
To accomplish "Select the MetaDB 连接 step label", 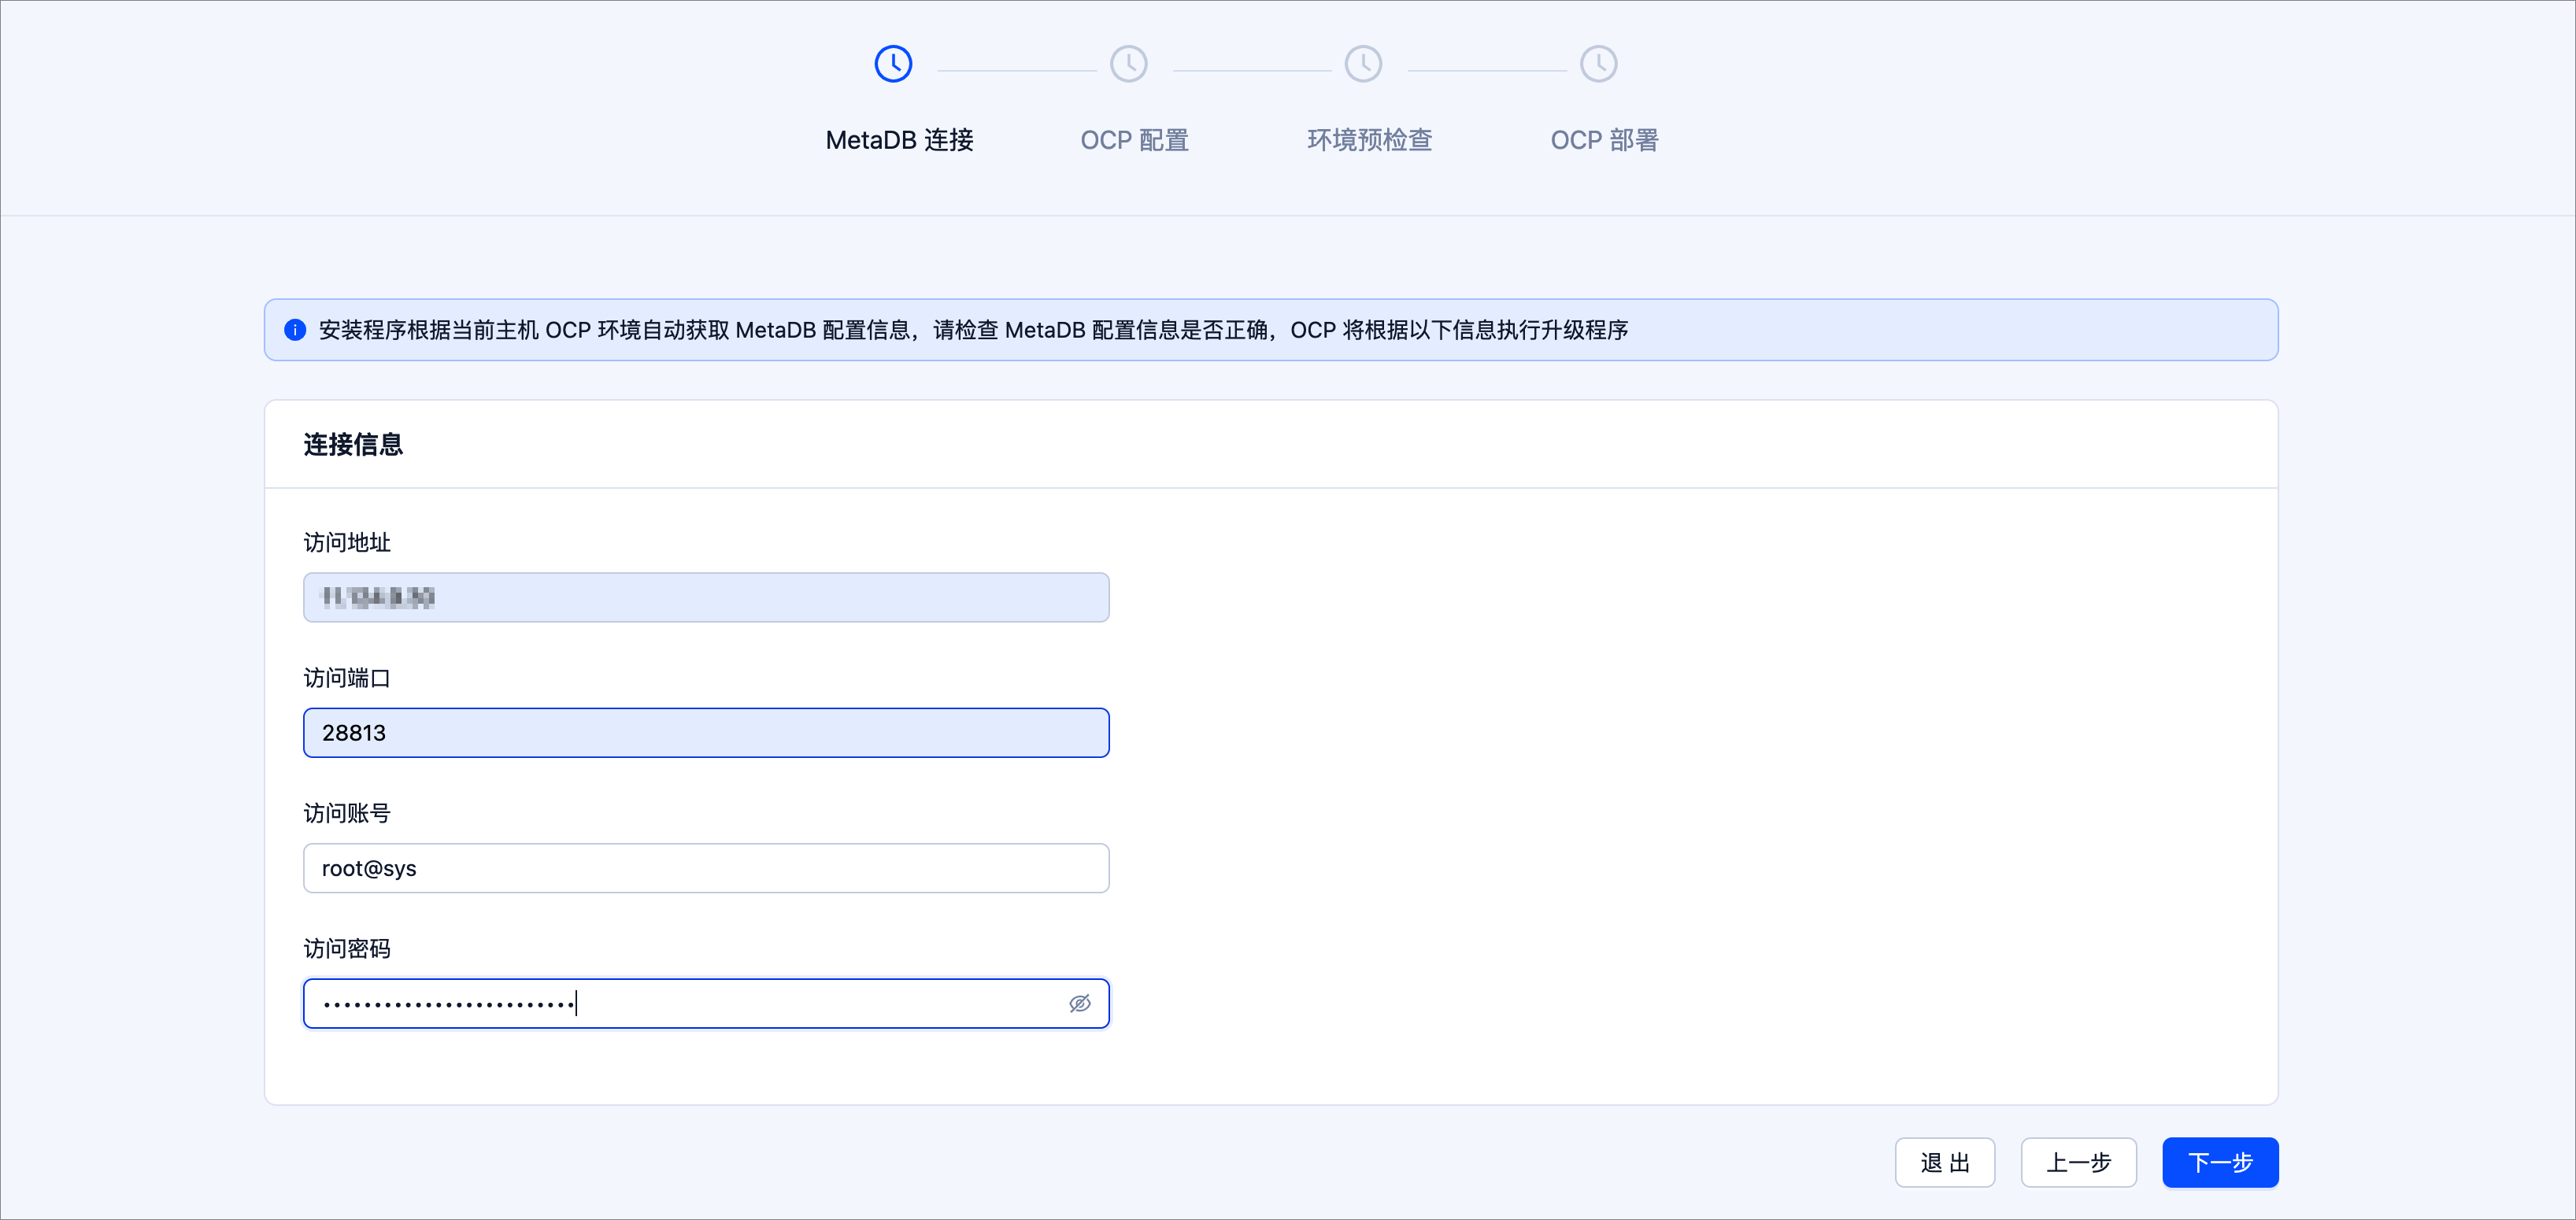I will 899,140.
